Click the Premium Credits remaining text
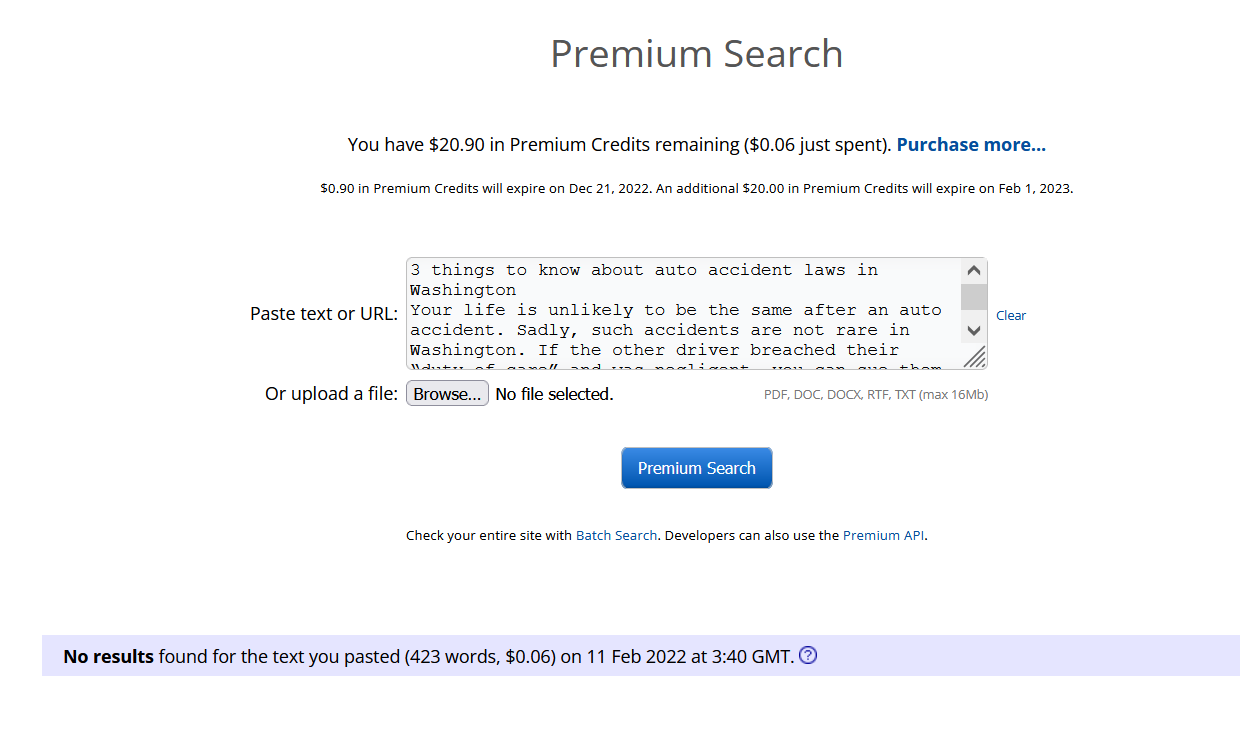The width and height of the screenshot is (1240, 741). (x=618, y=145)
